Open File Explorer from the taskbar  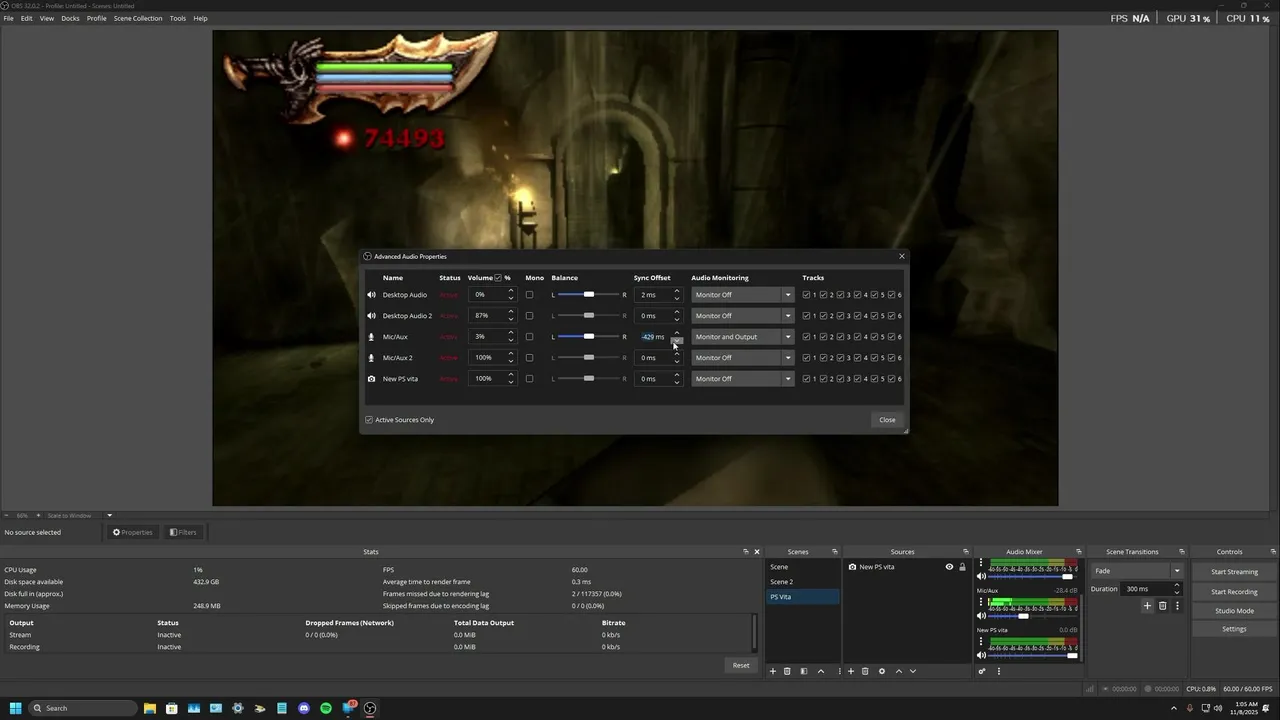pyautogui.click(x=150, y=708)
